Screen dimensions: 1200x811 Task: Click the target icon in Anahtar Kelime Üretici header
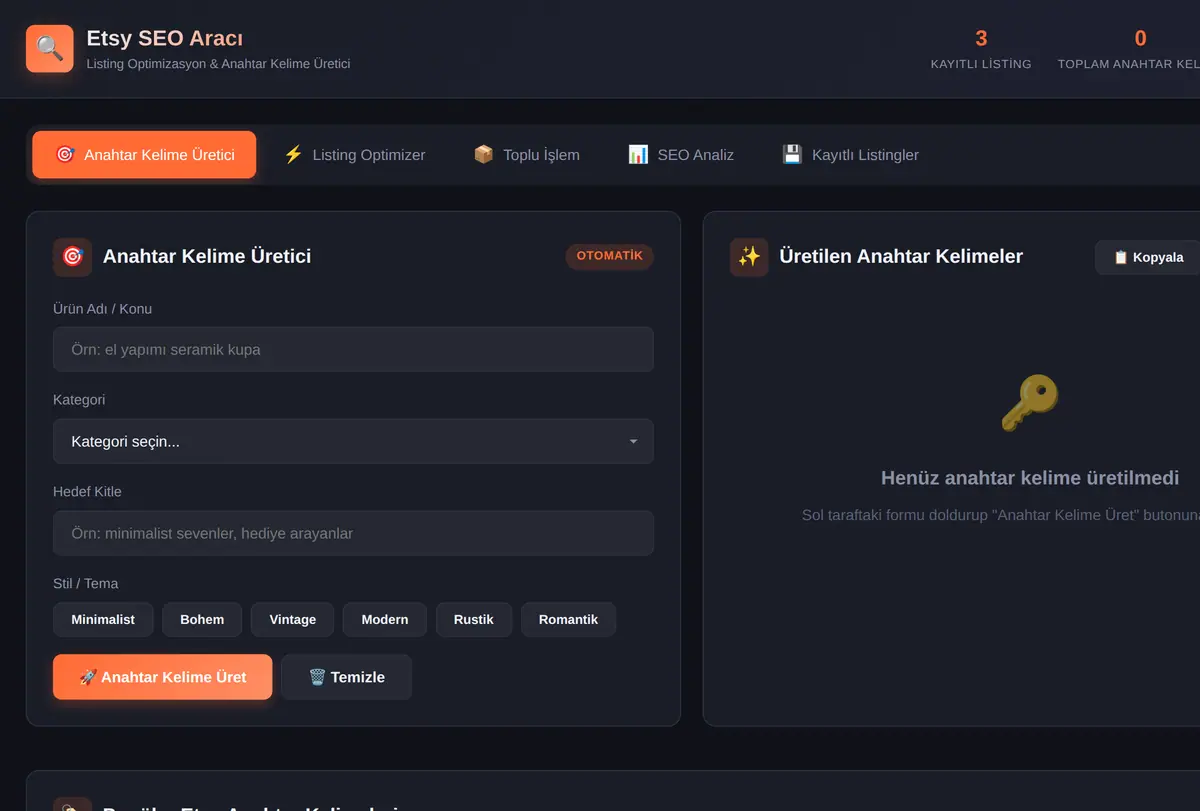point(72,257)
